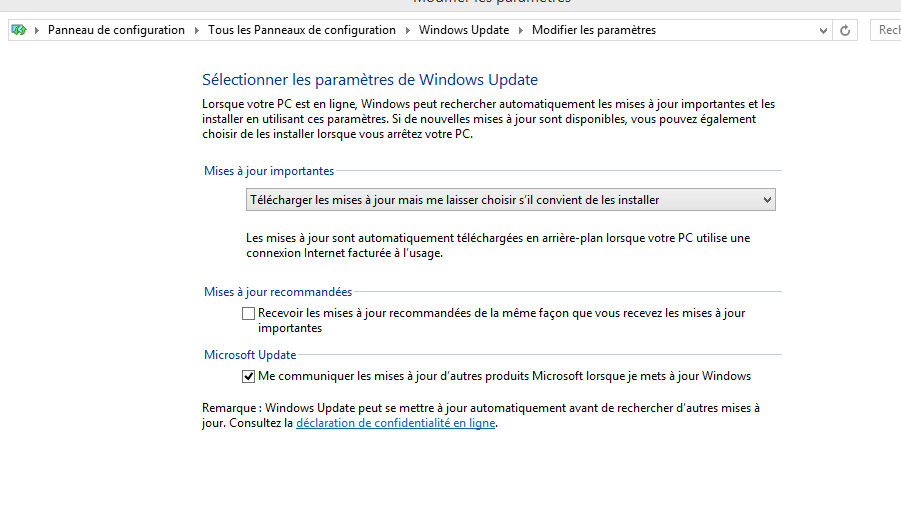Go to Tous les Panneaux de configuration
The height and width of the screenshot is (522, 901).
point(302,30)
